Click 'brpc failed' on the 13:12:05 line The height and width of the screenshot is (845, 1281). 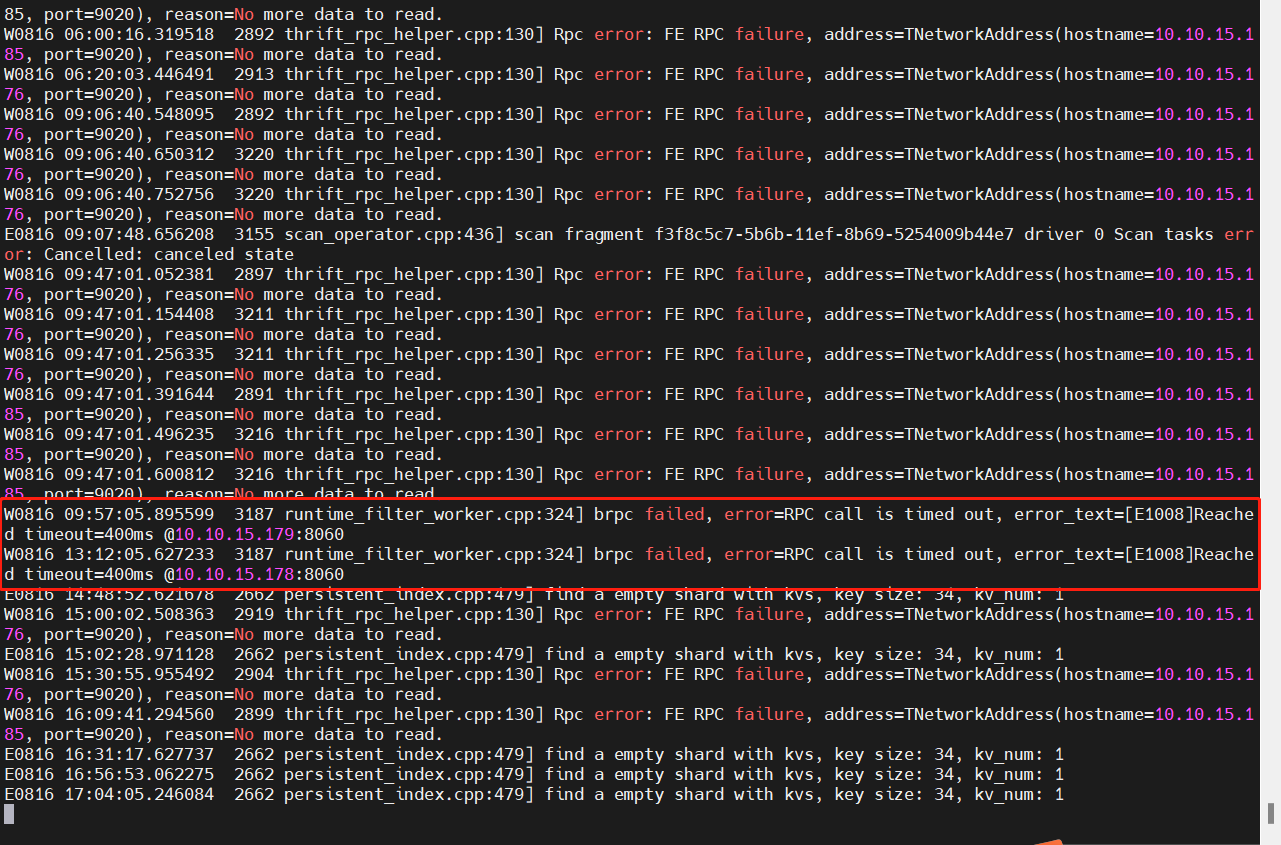(x=649, y=554)
